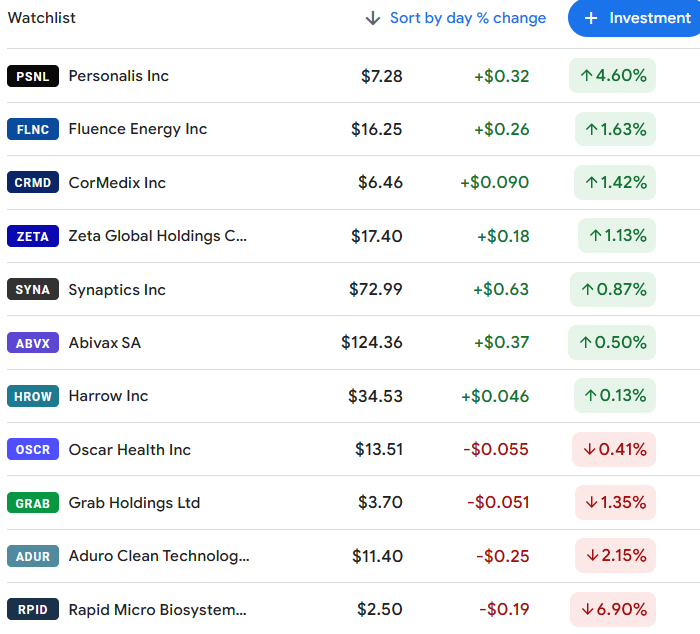Click the FLNC ticker badge
The height and width of the screenshot is (634, 700).
point(33,129)
